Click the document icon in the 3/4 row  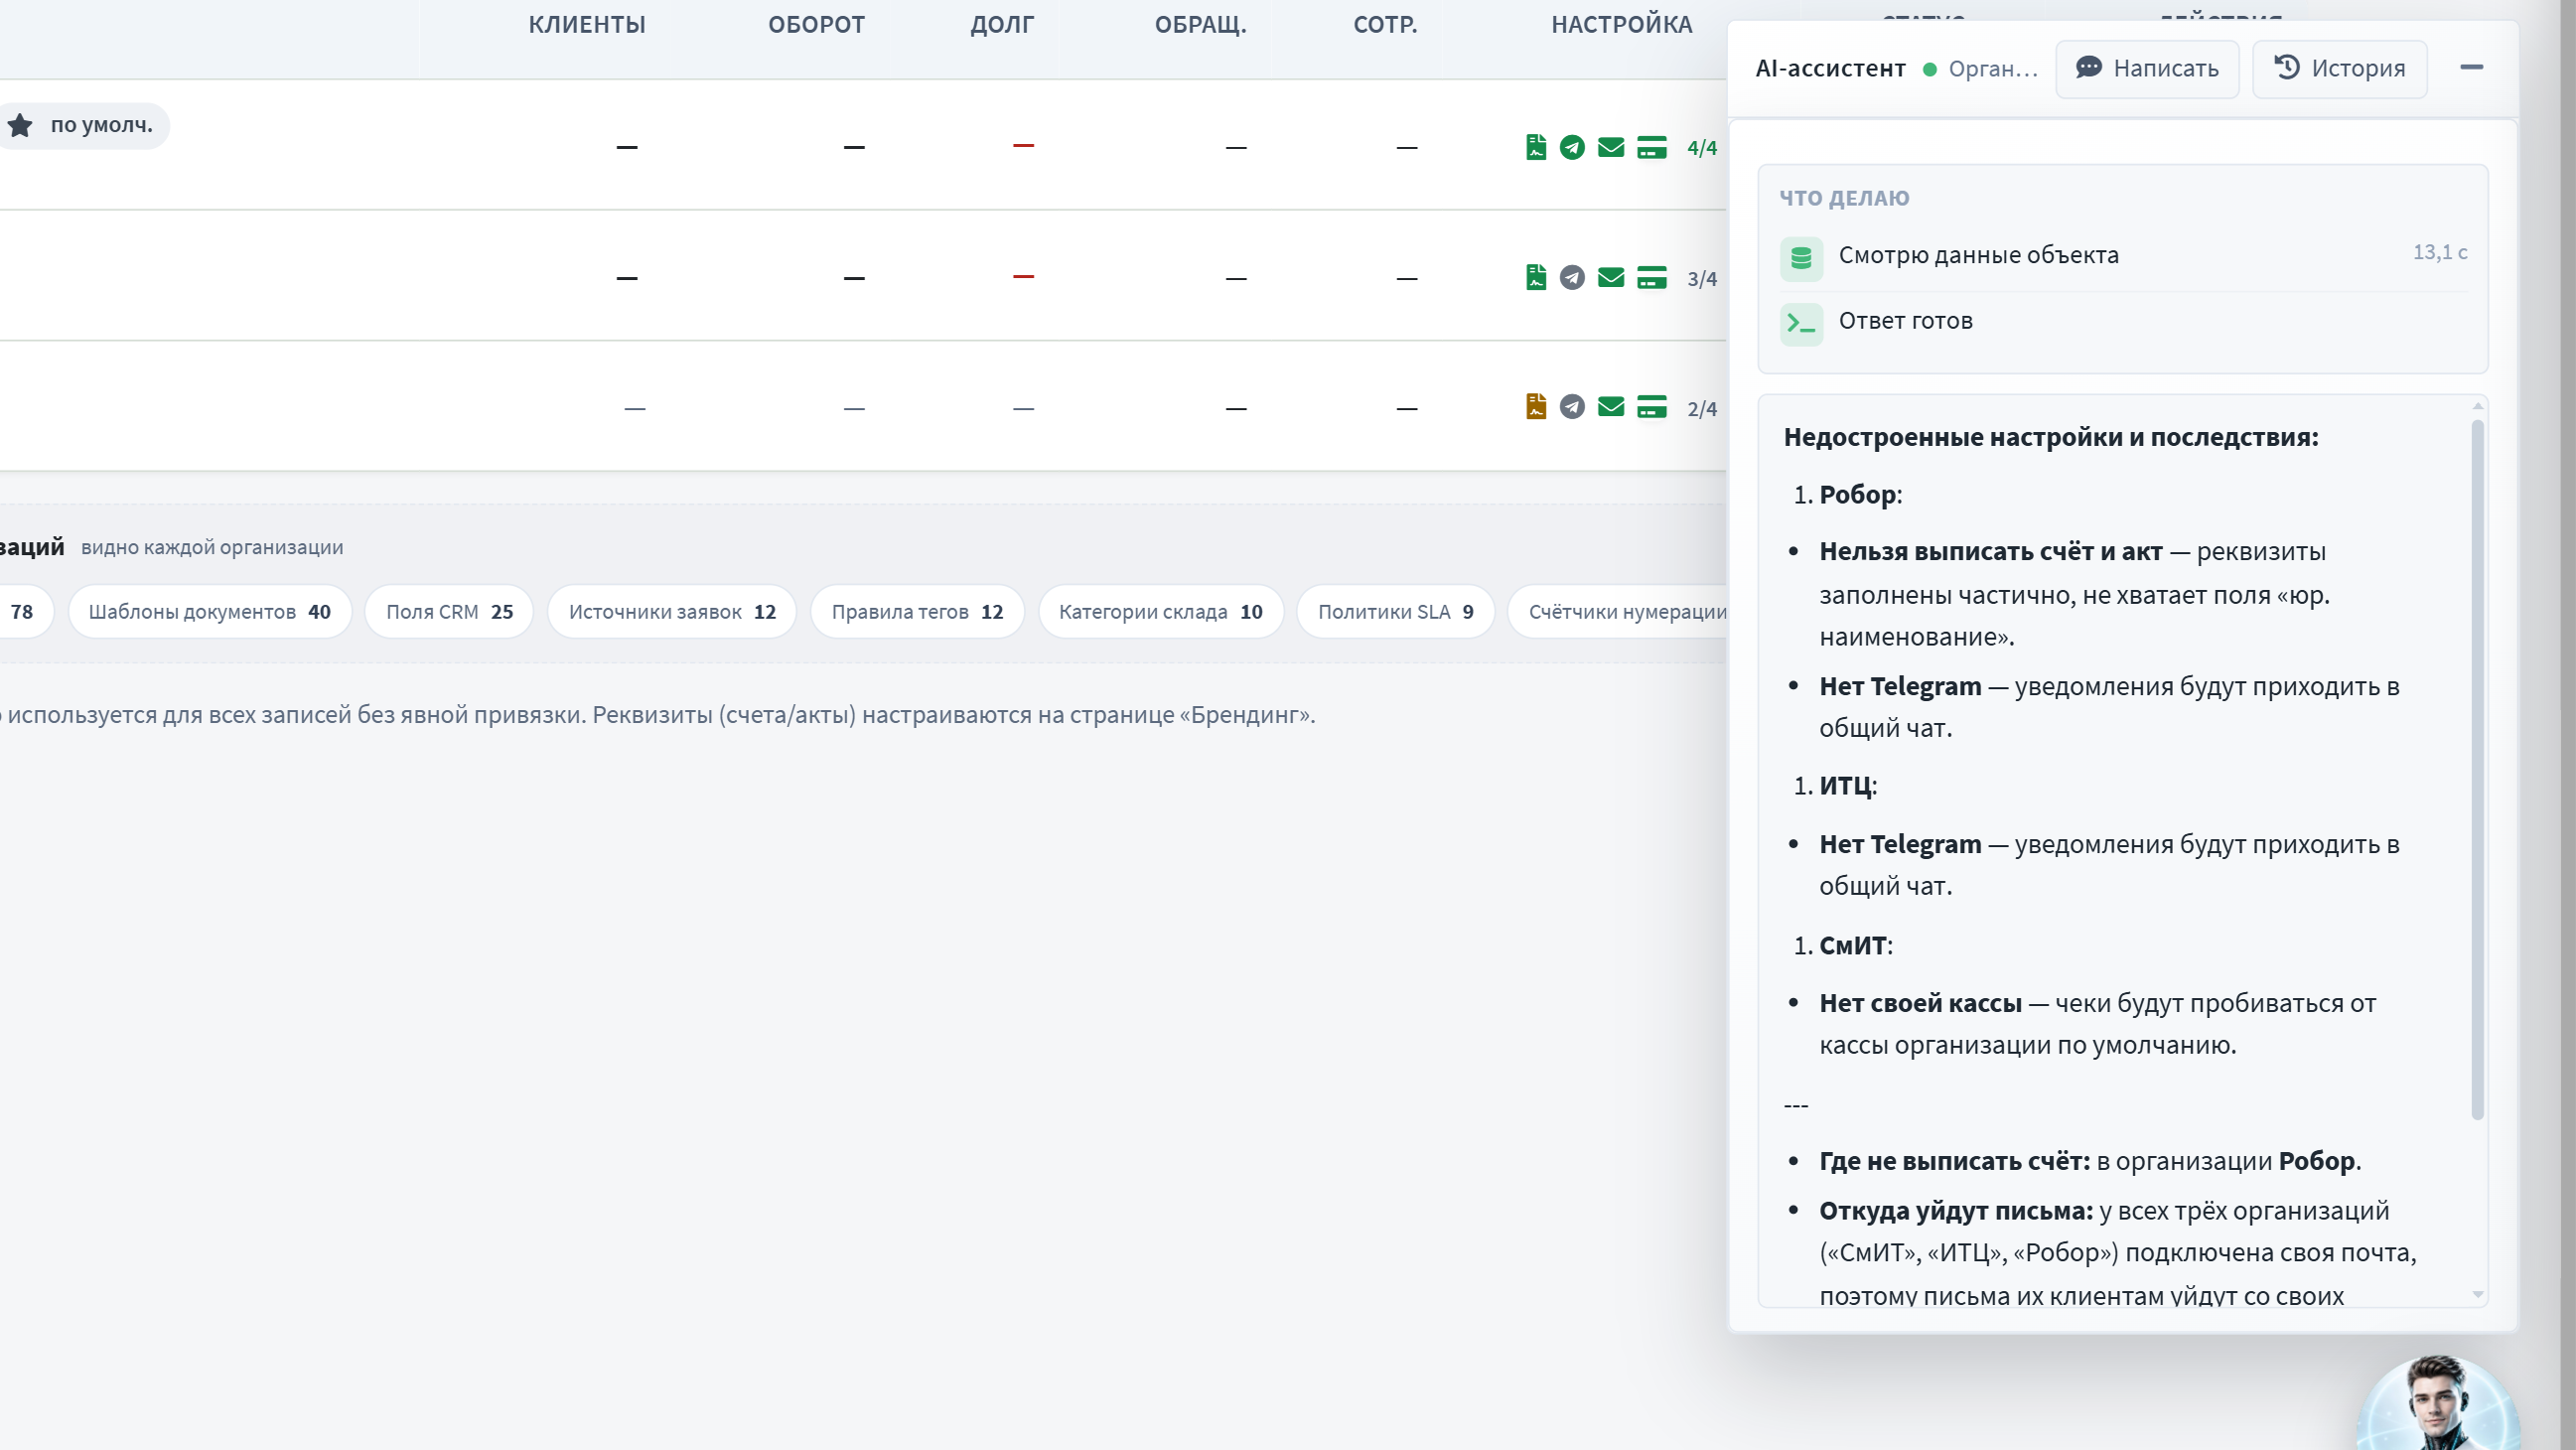[1536, 277]
